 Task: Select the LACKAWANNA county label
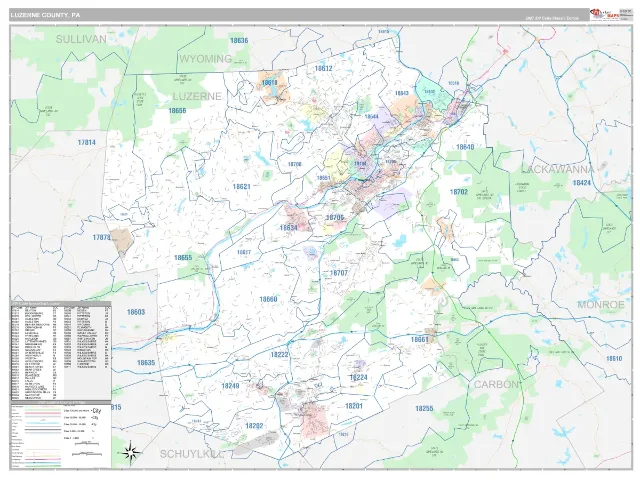(x=558, y=169)
